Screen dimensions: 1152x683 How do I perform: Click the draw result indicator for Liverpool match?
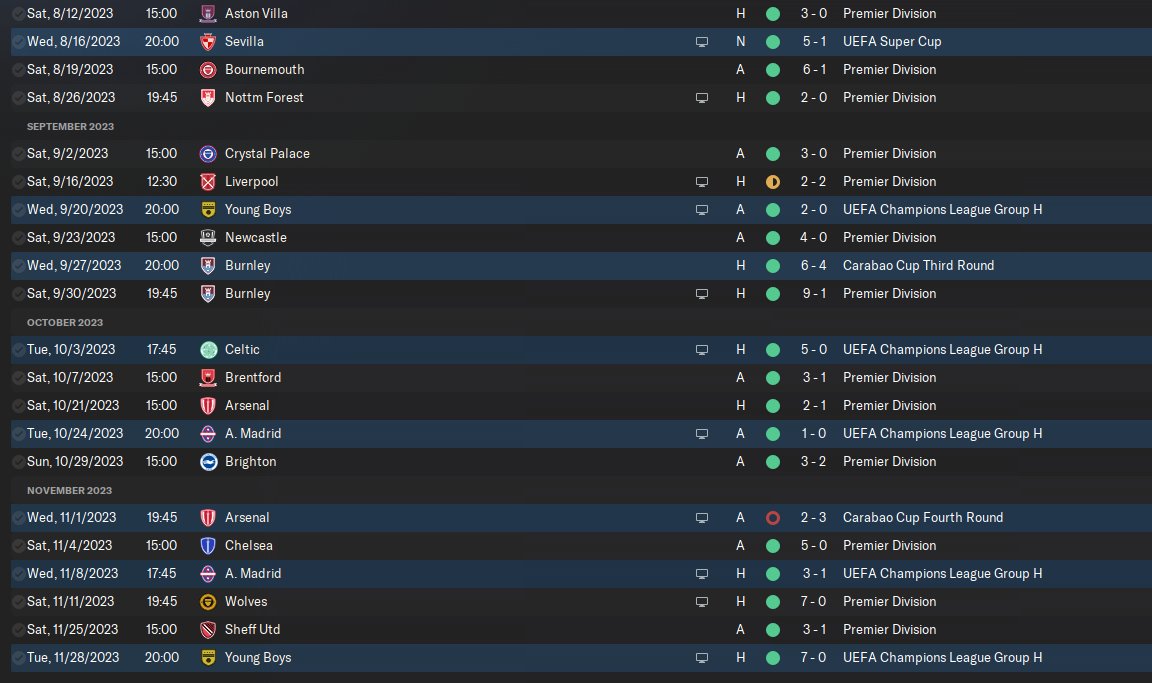pyautogui.click(x=773, y=182)
